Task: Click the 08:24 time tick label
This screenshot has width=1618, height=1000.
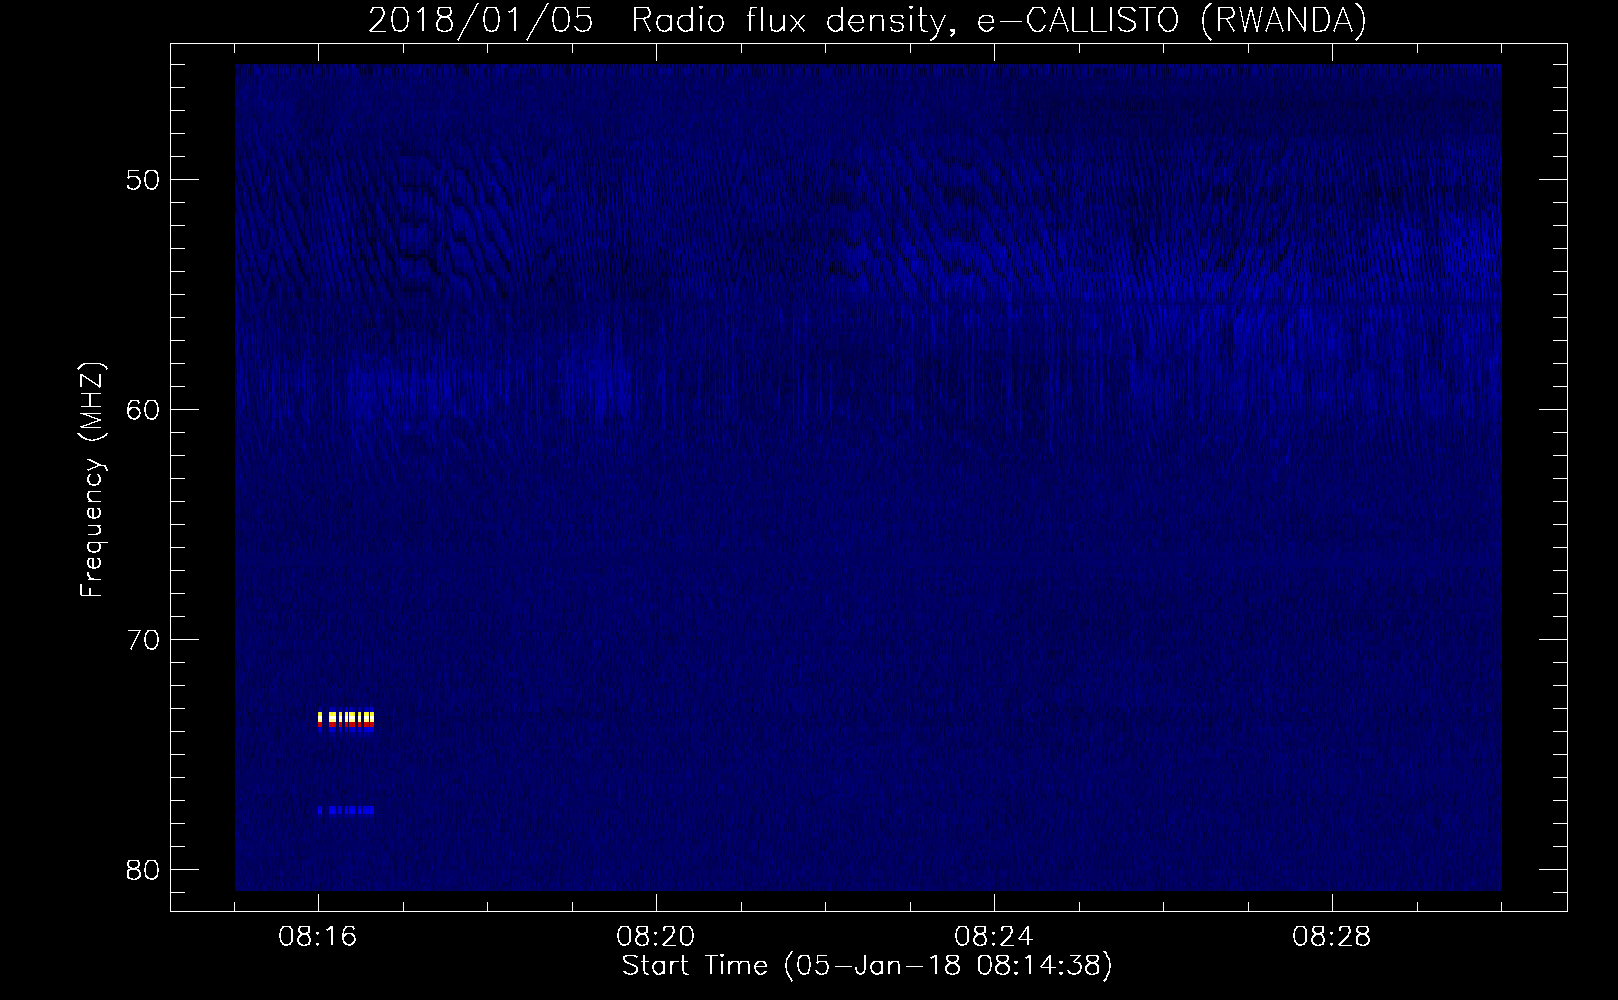Action: (993, 937)
